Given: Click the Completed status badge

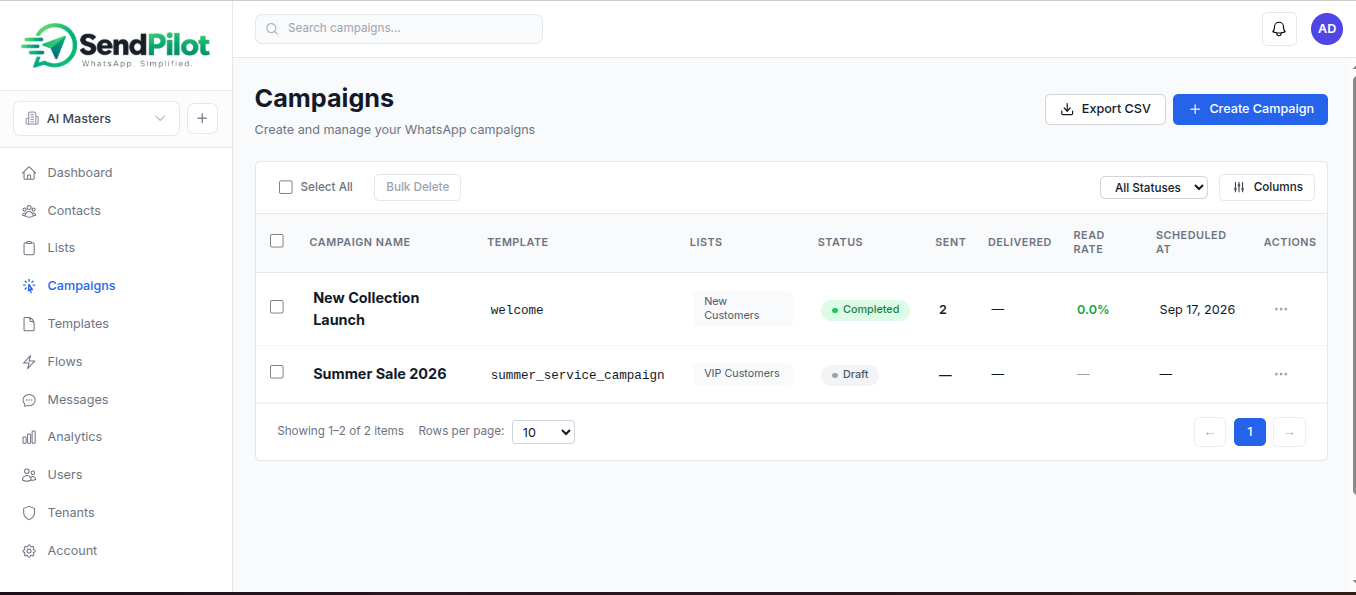Looking at the screenshot, I should click(x=865, y=310).
